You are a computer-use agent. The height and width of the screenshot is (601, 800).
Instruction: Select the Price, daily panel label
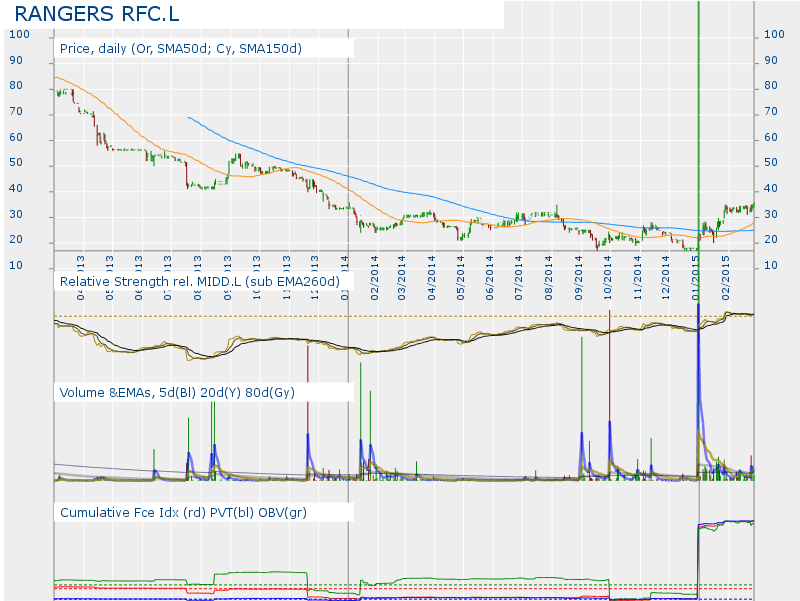(x=180, y=48)
